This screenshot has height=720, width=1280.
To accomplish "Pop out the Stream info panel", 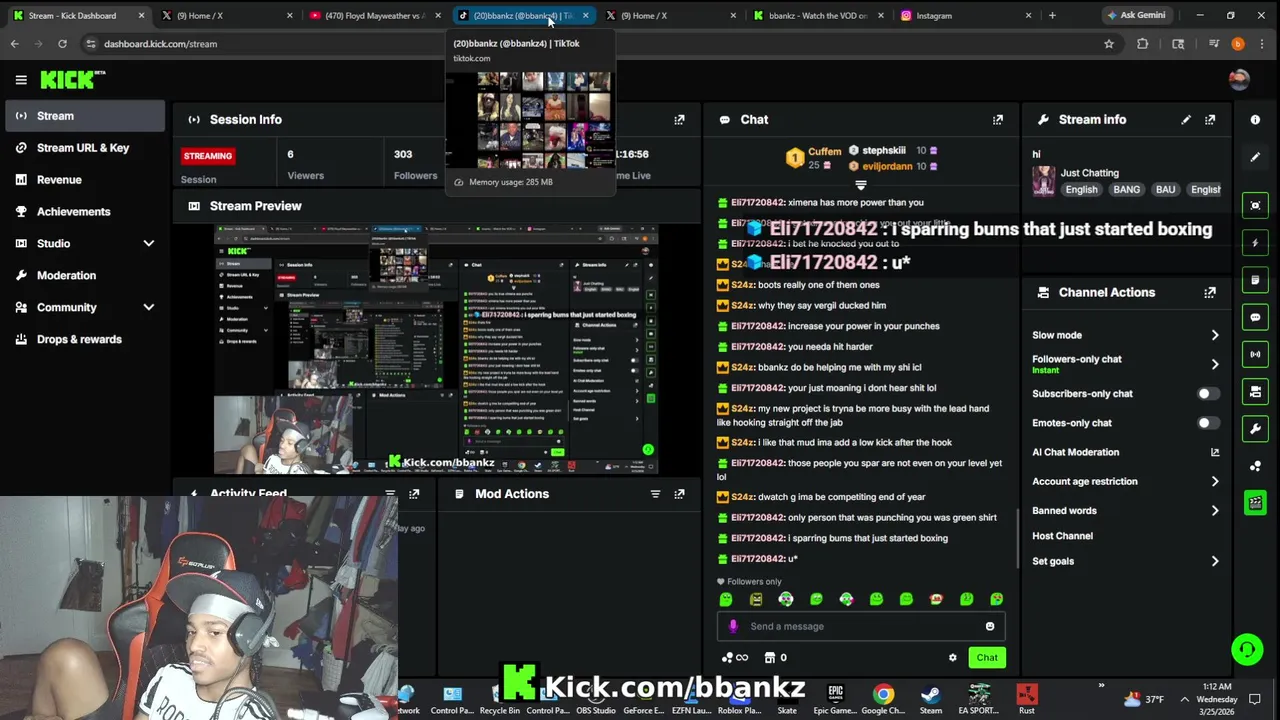I will pos(1210,119).
